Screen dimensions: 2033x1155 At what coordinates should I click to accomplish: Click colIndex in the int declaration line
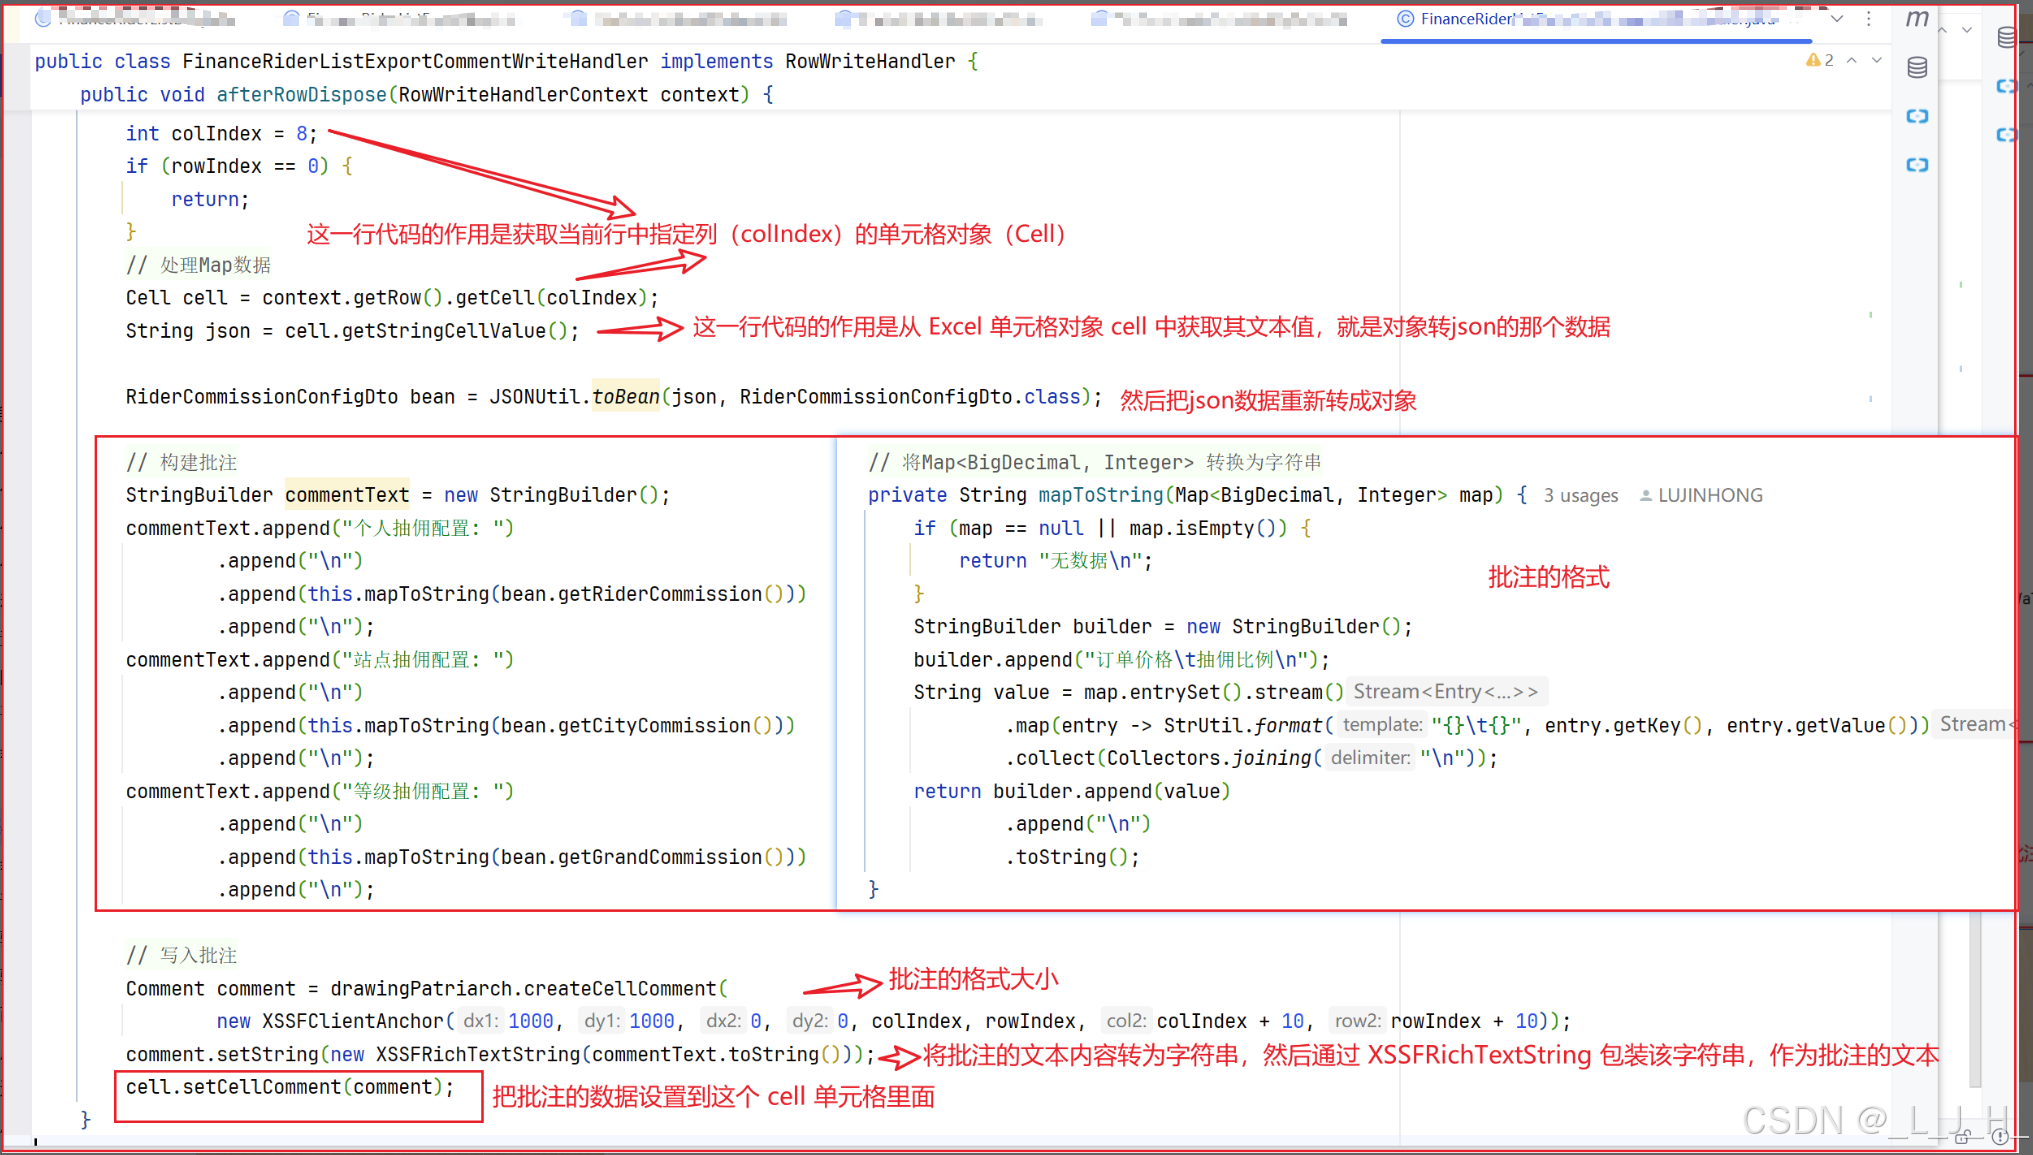click(216, 133)
